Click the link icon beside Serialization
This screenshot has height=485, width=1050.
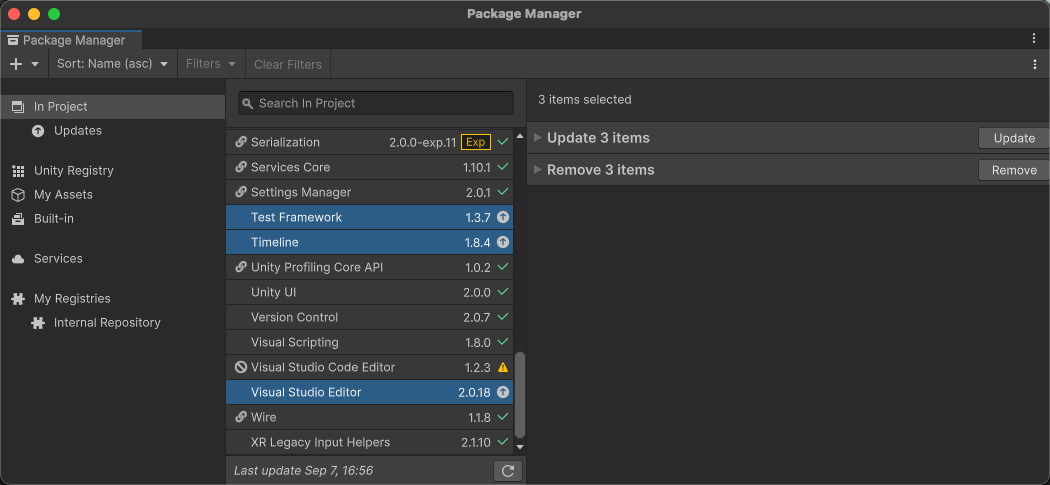(240, 142)
